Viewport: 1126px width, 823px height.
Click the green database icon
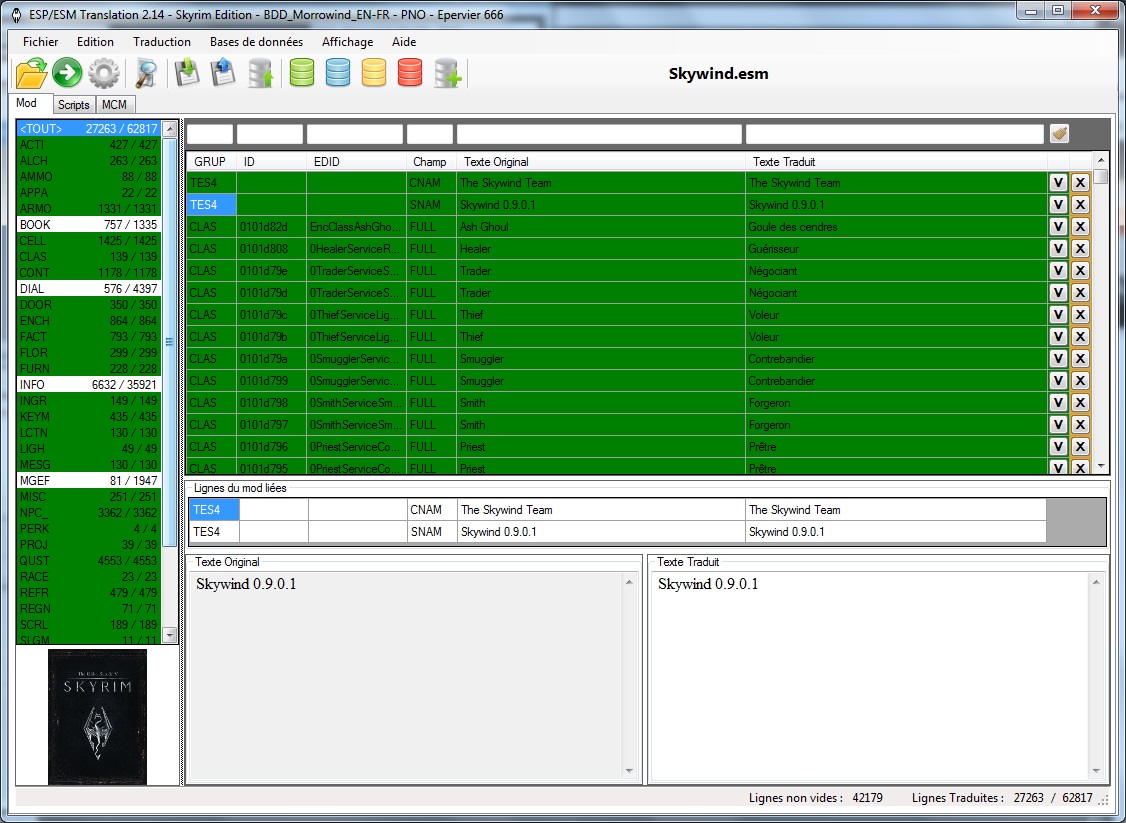pyautogui.click(x=302, y=73)
